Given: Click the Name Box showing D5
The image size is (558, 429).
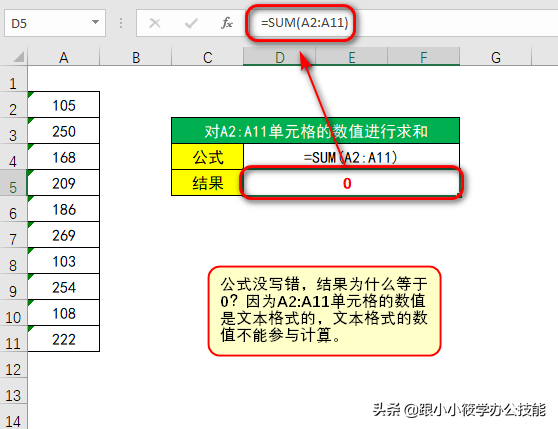Looking at the screenshot, I should point(55,23).
